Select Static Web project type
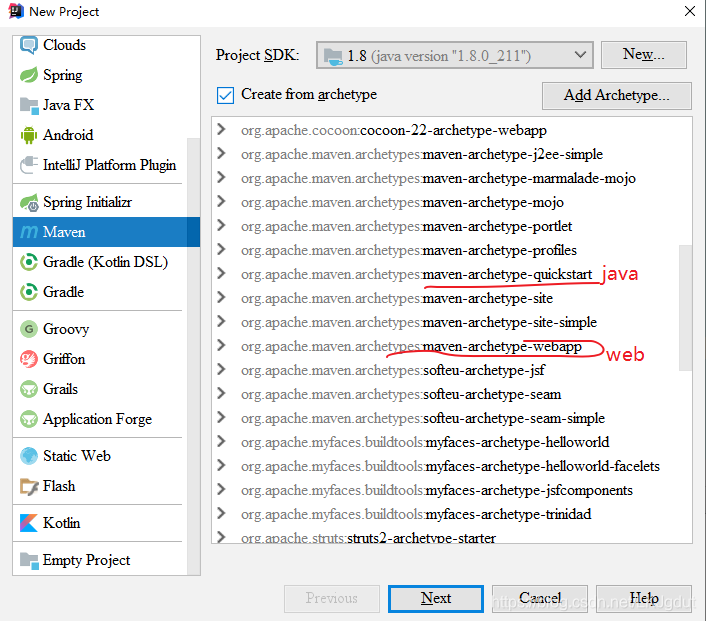This screenshot has width=706, height=621. (100, 456)
